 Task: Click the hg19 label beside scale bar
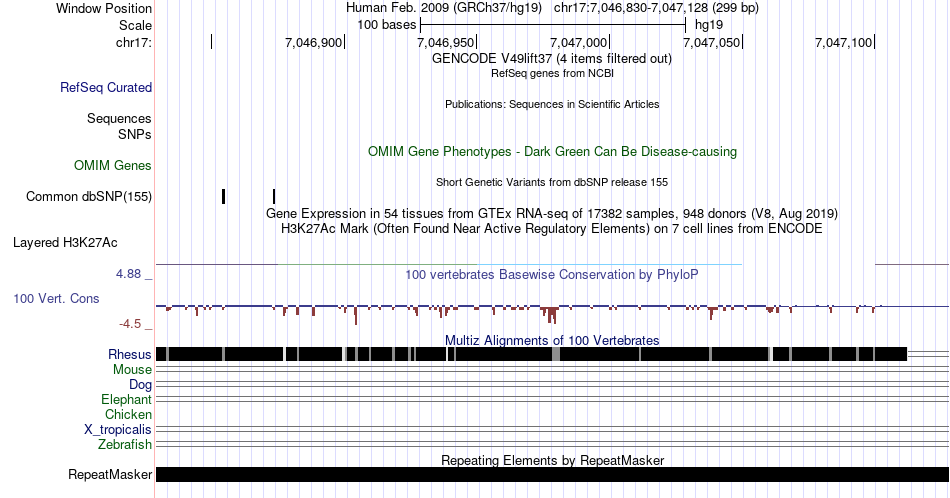click(709, 25)
